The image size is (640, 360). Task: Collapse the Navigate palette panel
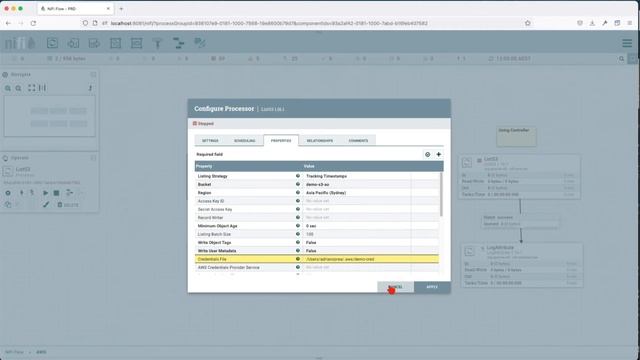(x=93, y=74)
